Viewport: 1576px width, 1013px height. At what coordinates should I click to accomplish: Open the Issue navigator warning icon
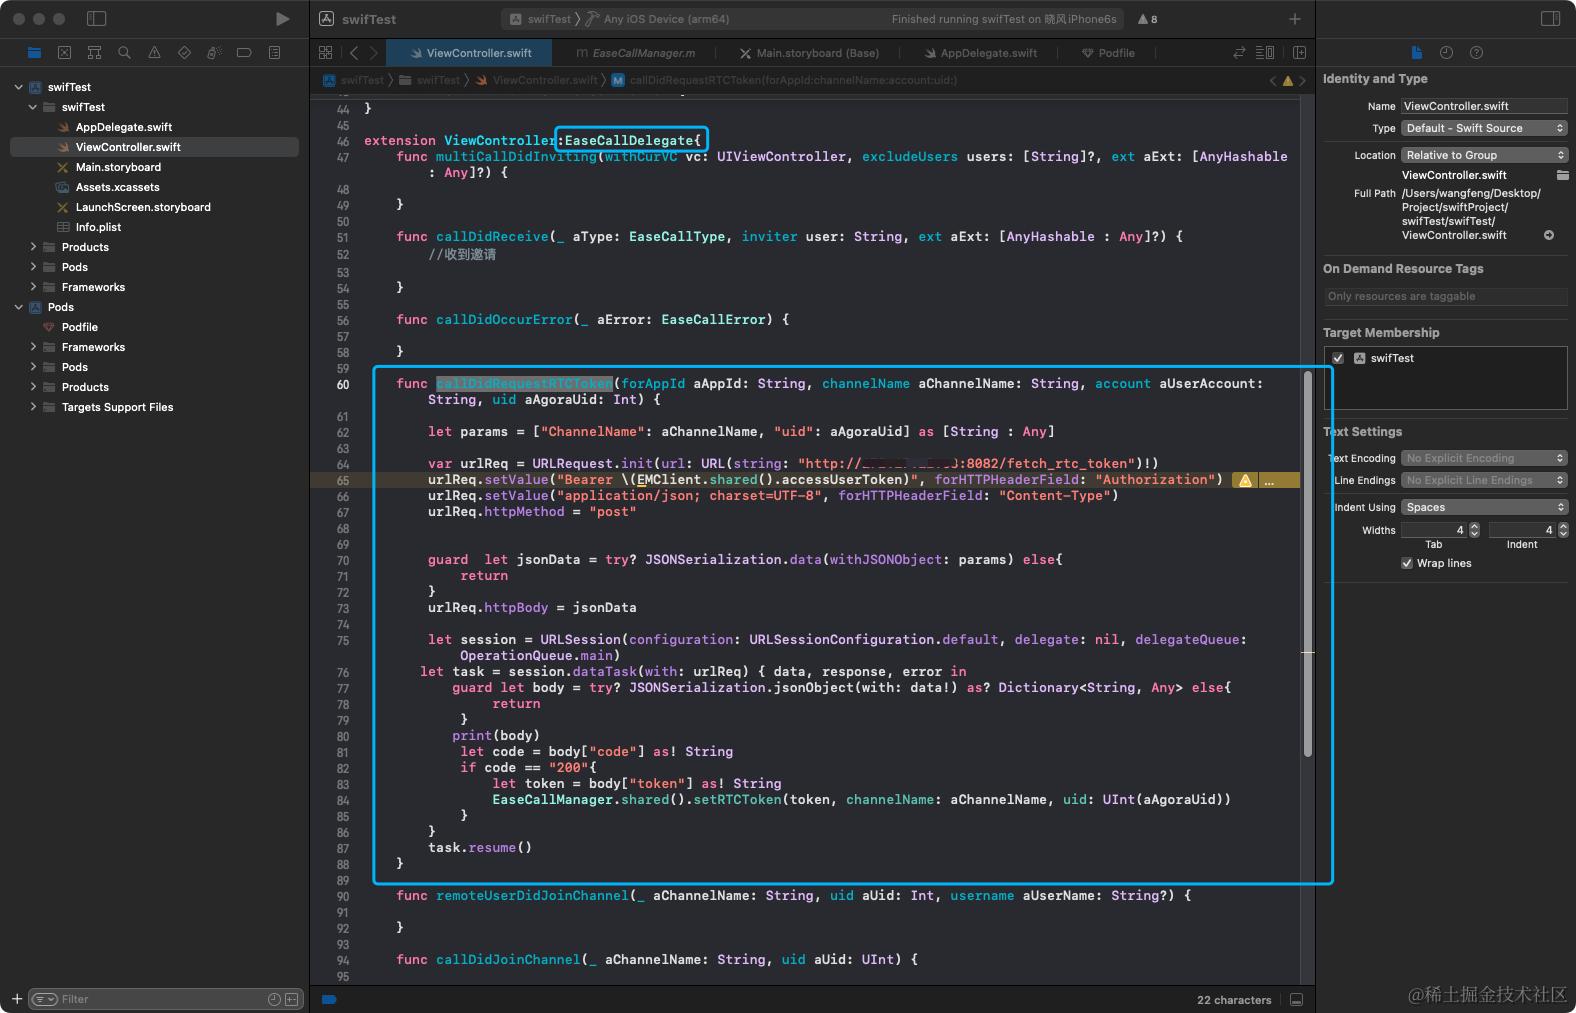tap(154, 53)
